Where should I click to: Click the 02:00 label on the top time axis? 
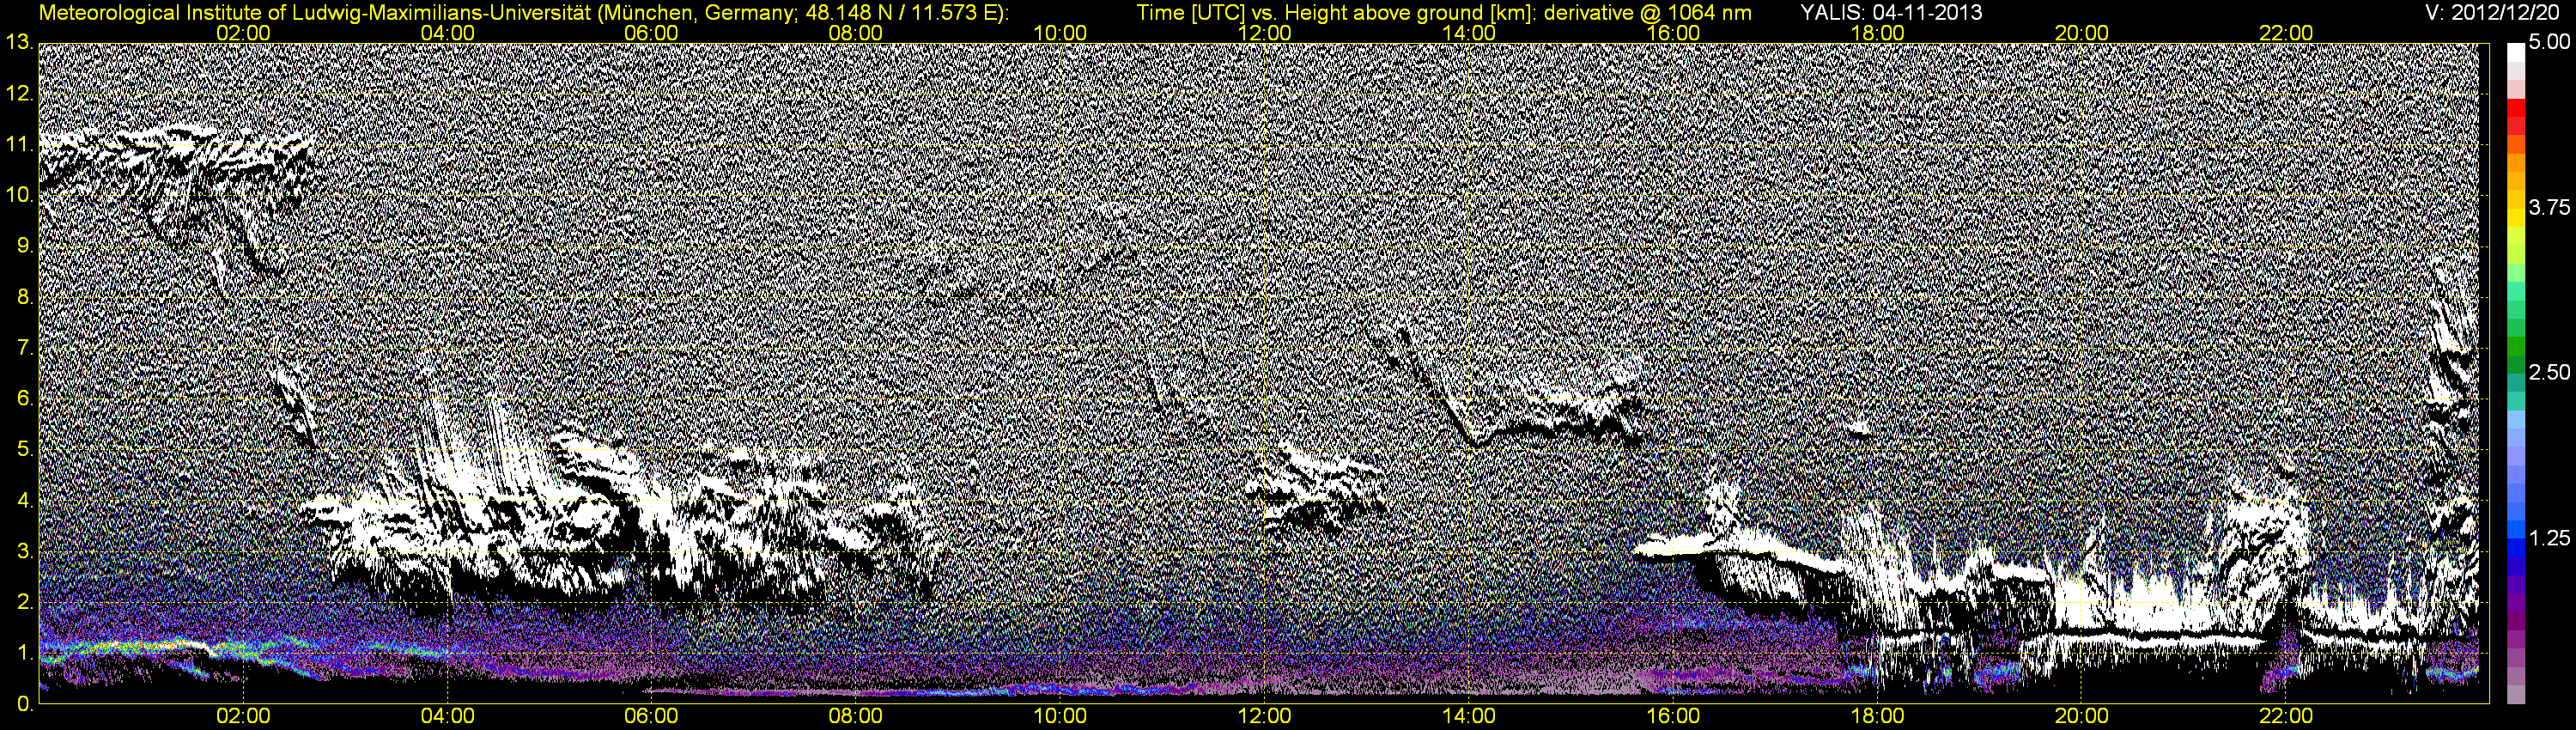coord(243,33)
